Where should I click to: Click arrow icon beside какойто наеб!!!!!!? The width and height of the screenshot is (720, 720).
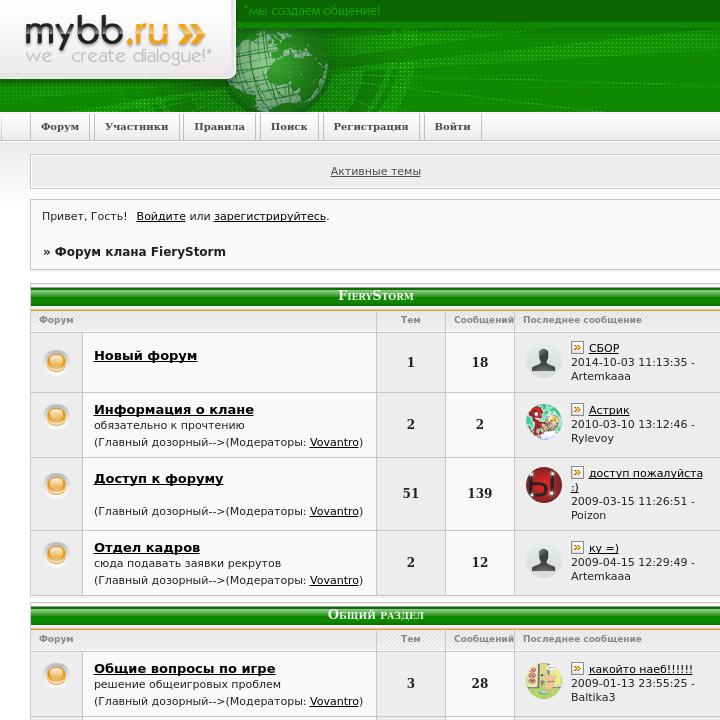pos(577,668)
